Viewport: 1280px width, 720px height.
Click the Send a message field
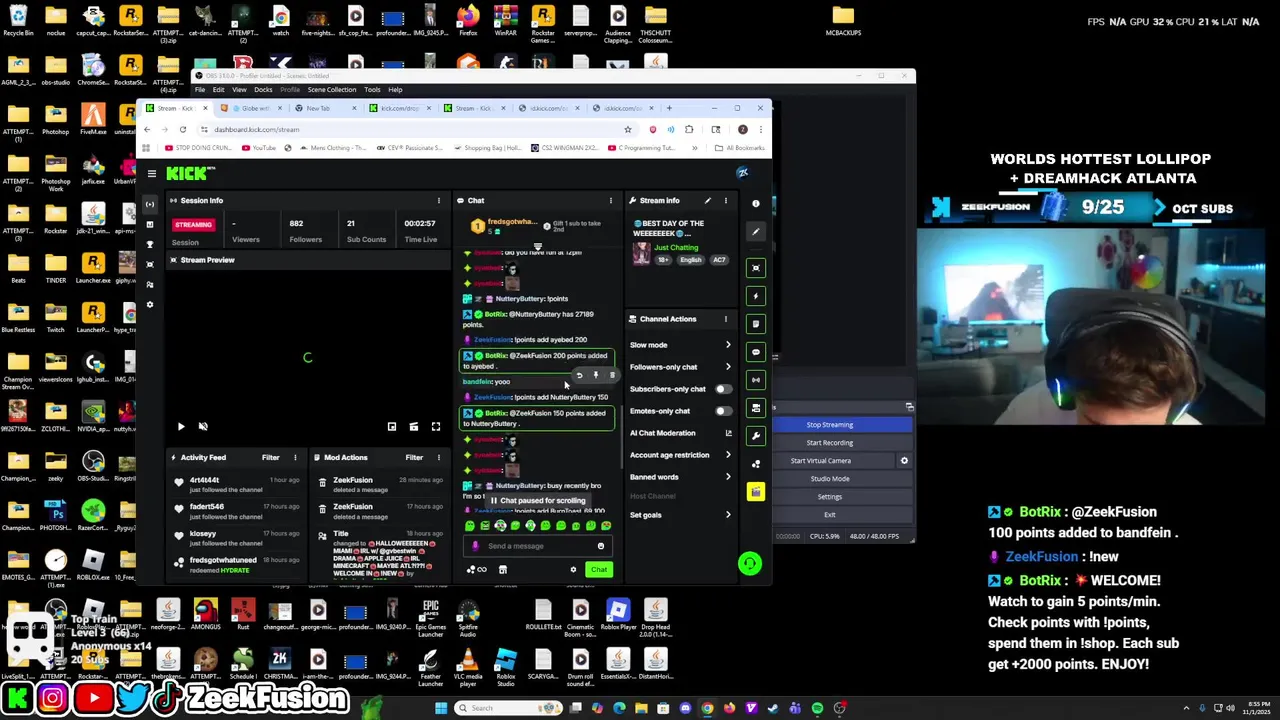(x=538, y=546)
